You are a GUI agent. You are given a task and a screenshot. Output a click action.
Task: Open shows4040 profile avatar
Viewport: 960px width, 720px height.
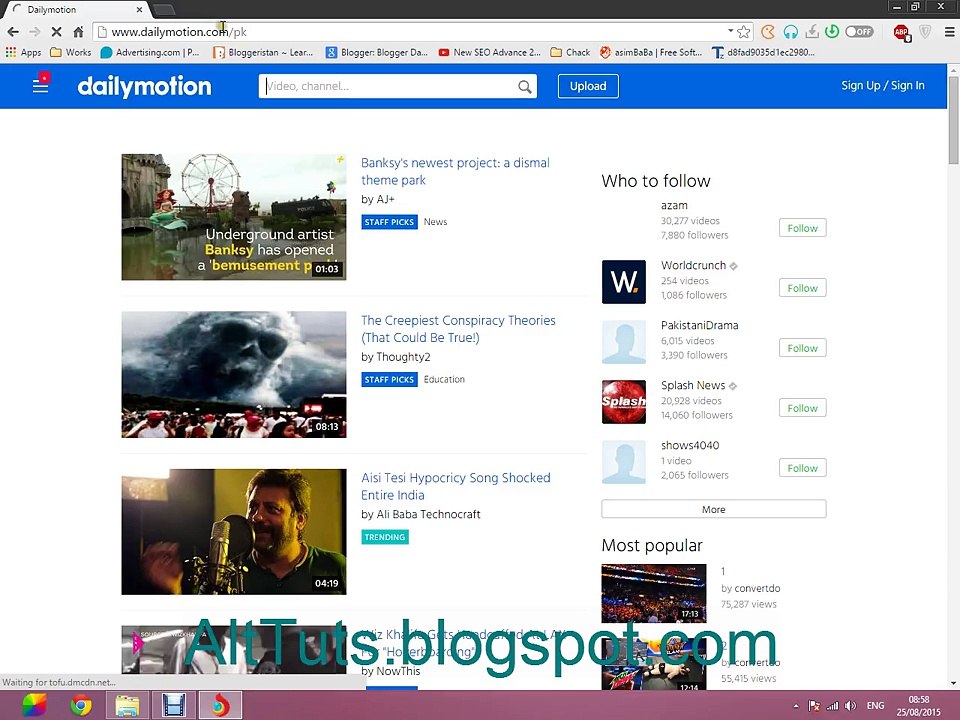point(623,462)
